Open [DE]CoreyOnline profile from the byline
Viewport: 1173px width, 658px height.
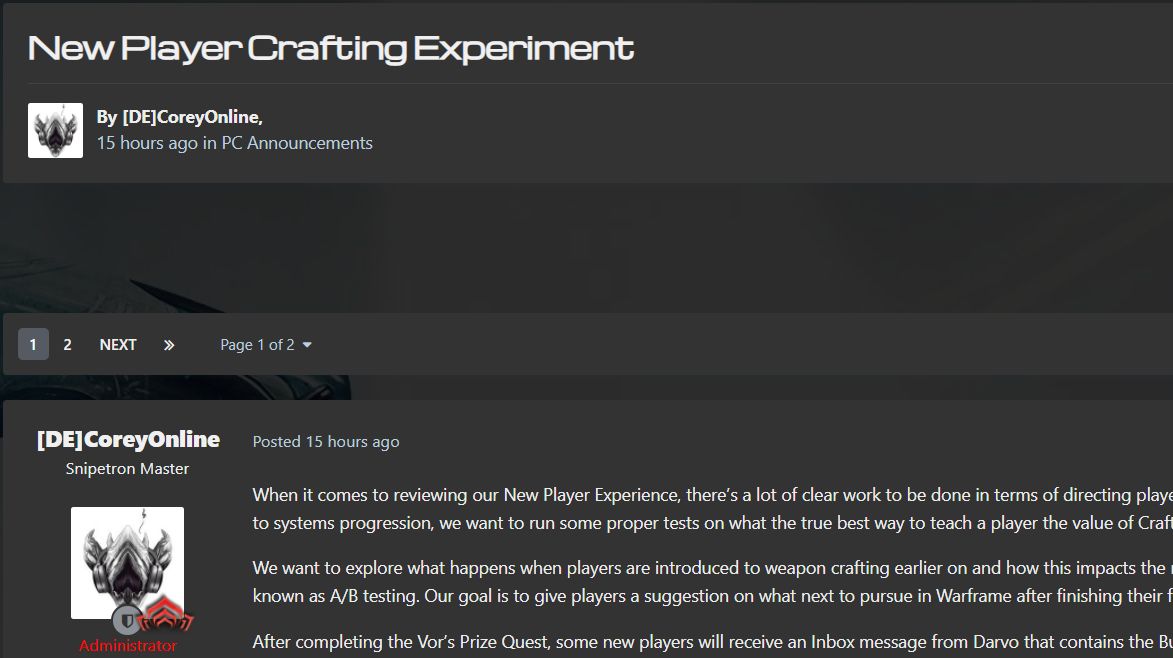(192, 117)
